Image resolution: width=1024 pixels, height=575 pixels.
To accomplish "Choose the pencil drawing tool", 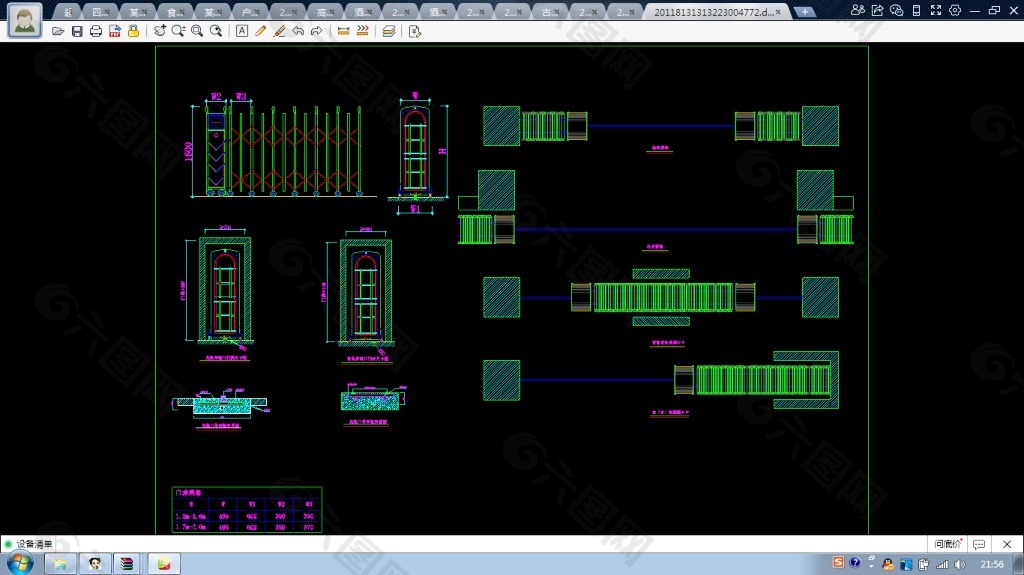I will click(261, 31).
